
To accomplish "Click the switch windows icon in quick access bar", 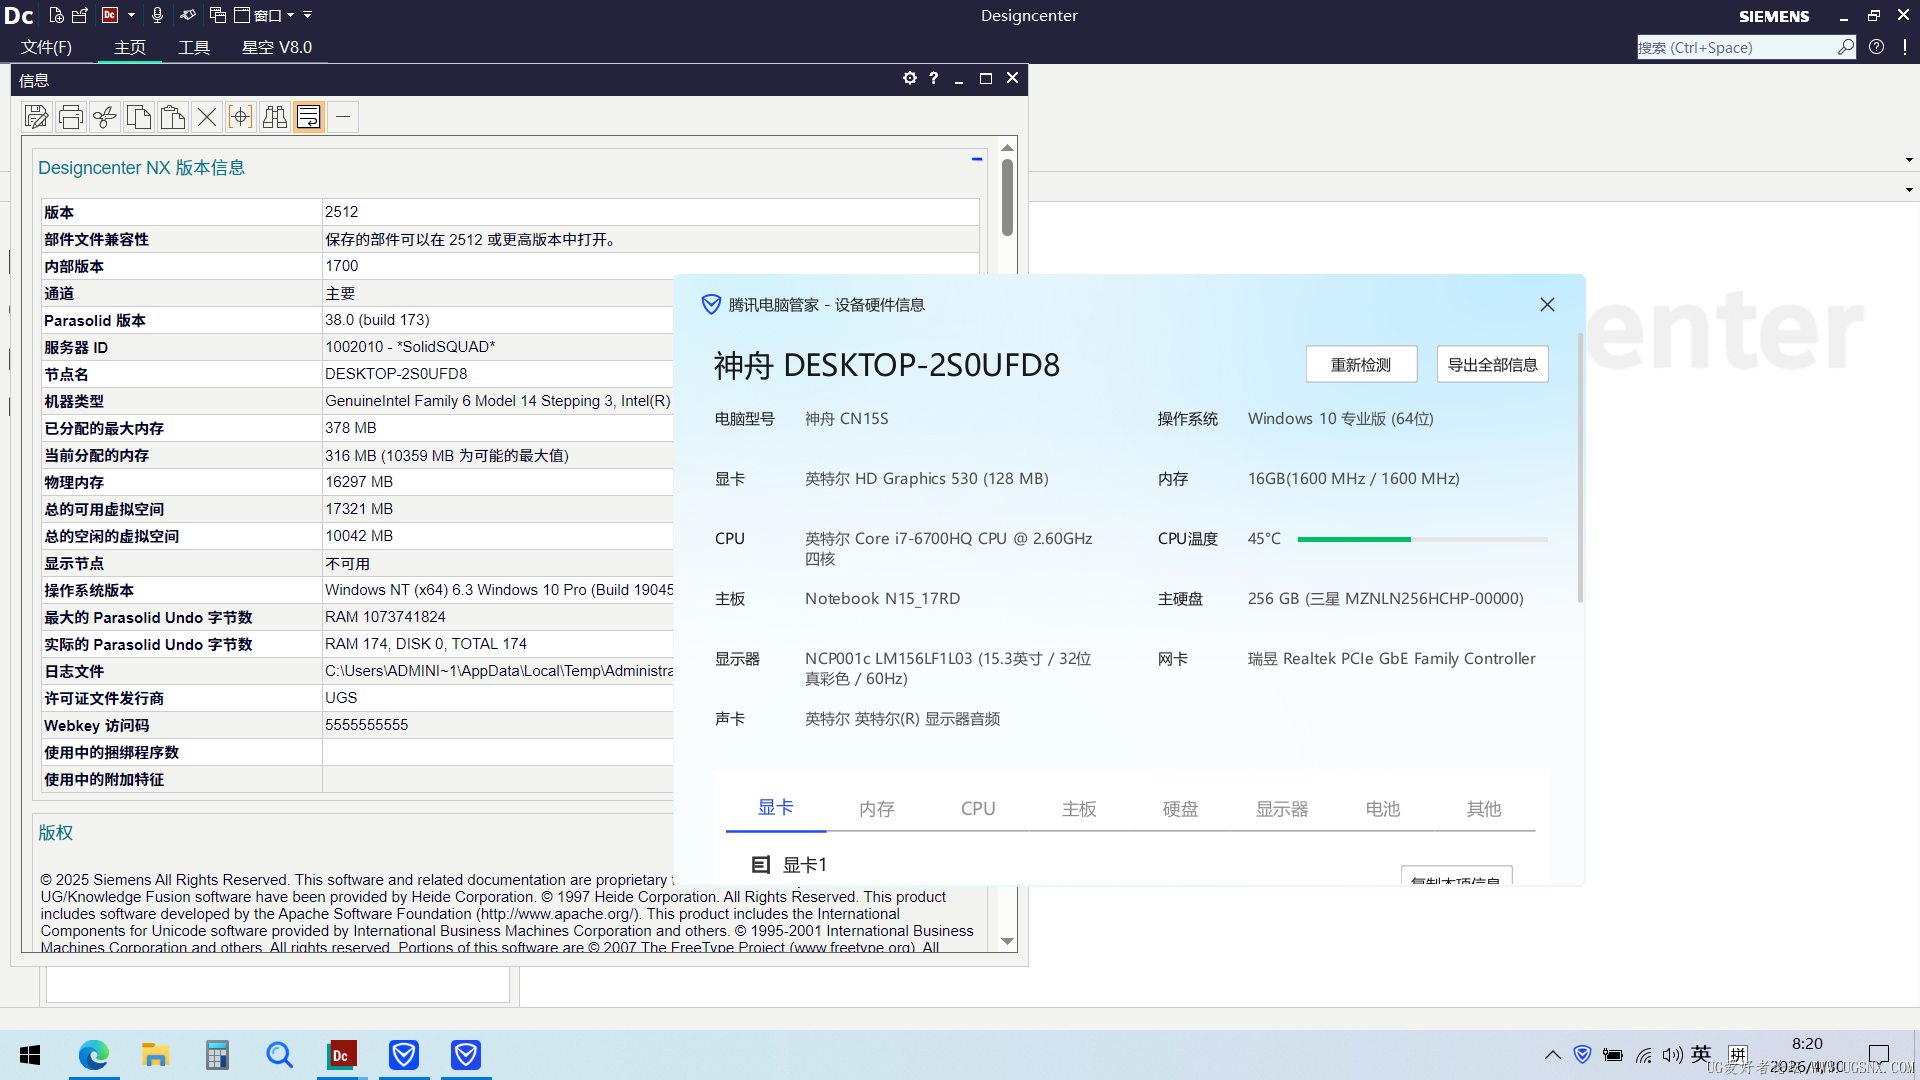I will click(x=217, y=15).
